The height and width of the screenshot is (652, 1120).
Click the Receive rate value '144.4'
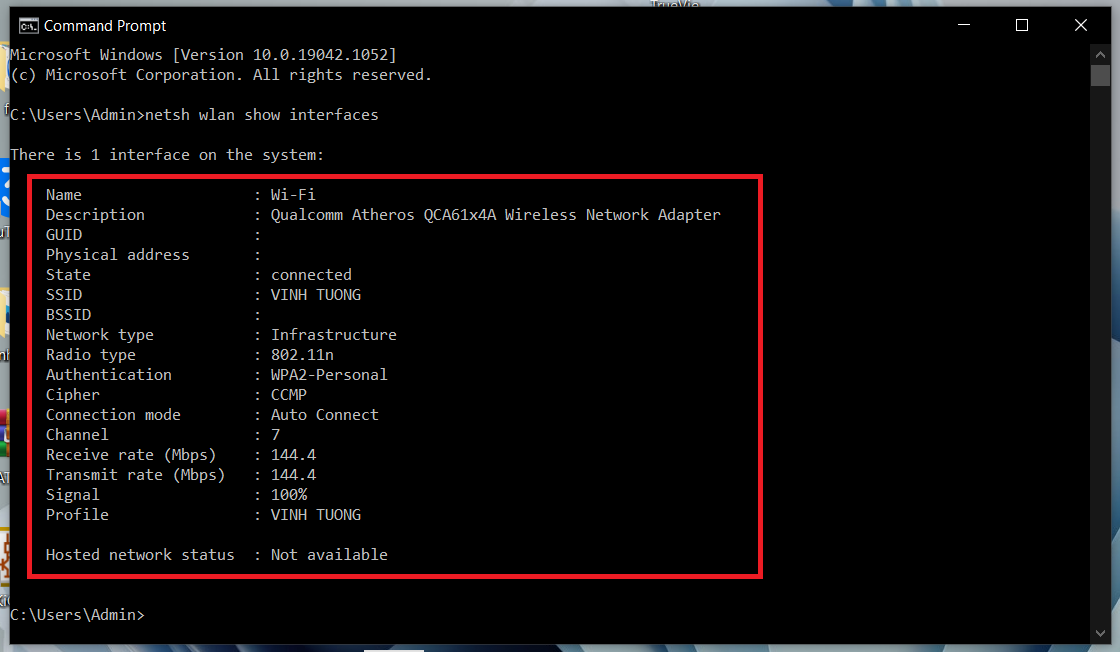click(294, 455)
